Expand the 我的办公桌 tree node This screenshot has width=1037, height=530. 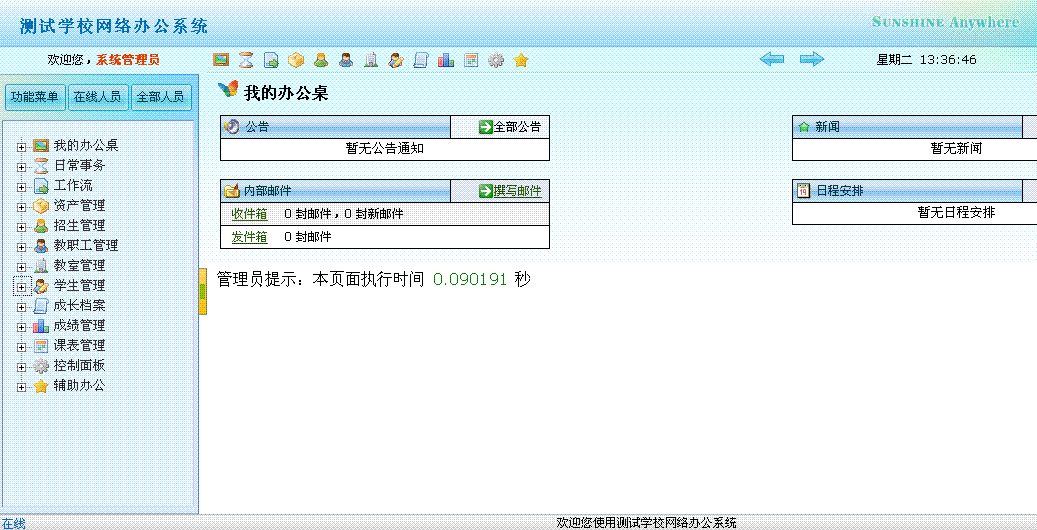(x=22, y=147)
